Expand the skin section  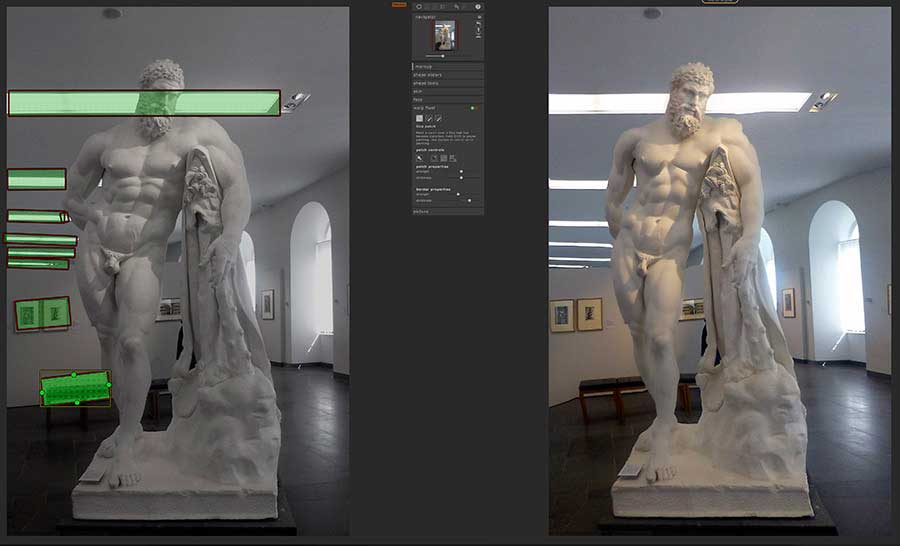(447, 91)
